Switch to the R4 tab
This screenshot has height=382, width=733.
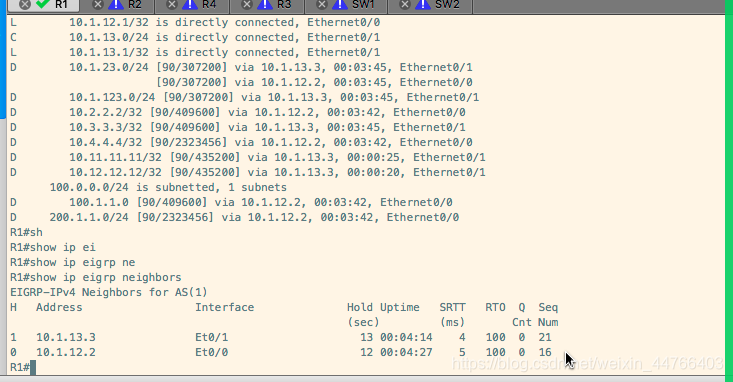click(209, 5)
